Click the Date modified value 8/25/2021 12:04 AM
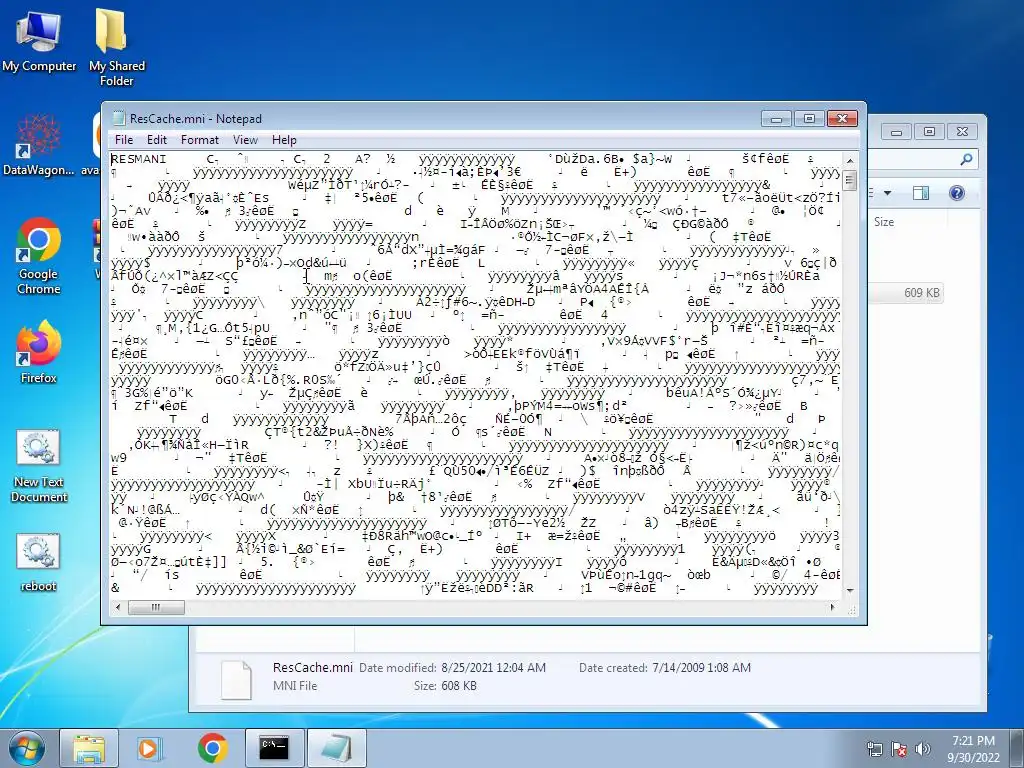Image resolution: width=1024 pixels, height=768 pixels. coord(494,667)
